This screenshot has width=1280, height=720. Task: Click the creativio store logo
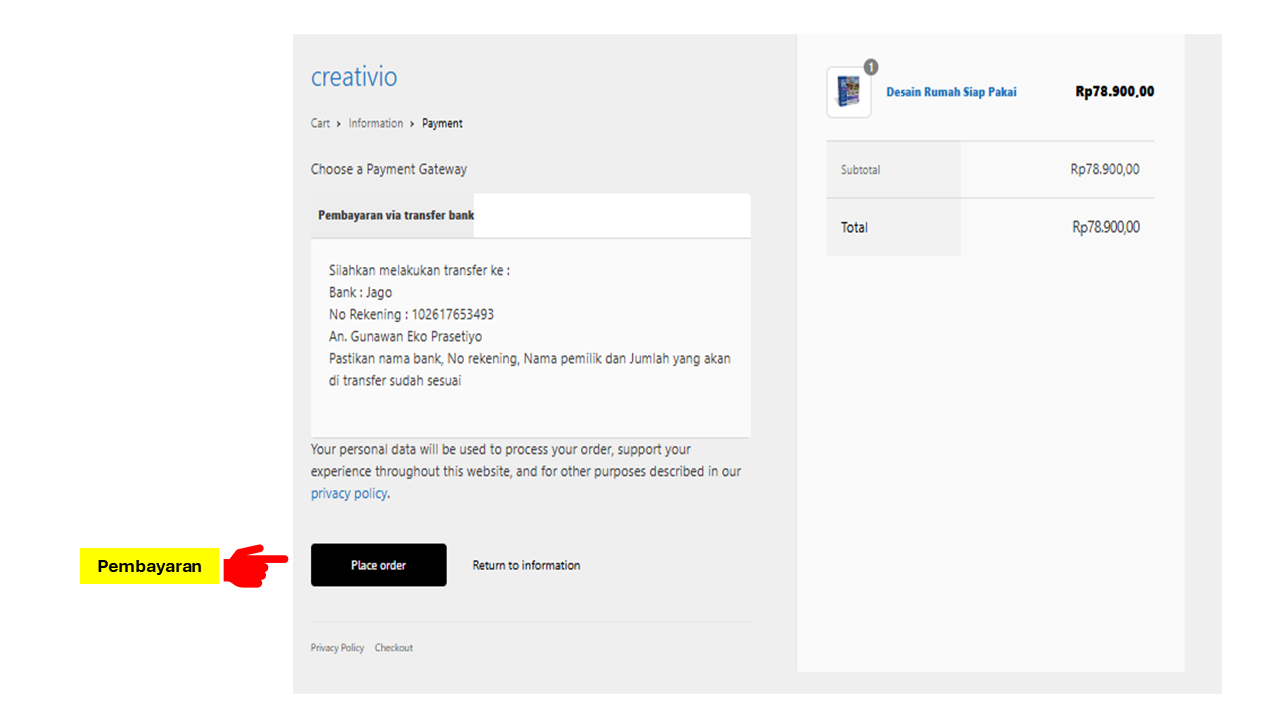coord(354,77)
